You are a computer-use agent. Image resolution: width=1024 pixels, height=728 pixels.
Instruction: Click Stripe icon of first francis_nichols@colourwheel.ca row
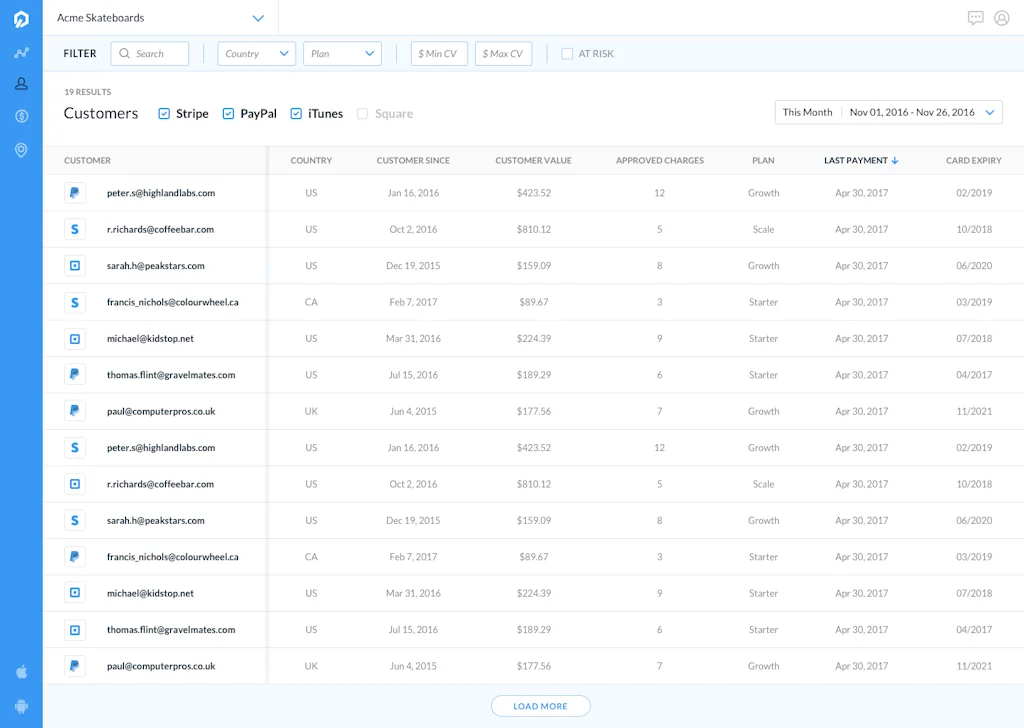pos(74,302)
